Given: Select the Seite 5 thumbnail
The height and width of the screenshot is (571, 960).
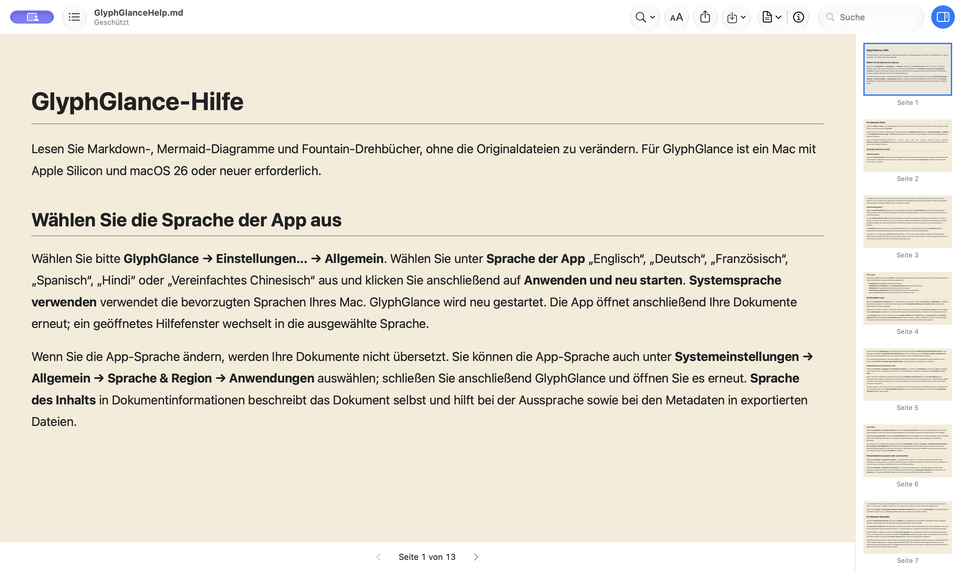Looking at the screenshot, I should pyautogui.click(x=907, y=375).
